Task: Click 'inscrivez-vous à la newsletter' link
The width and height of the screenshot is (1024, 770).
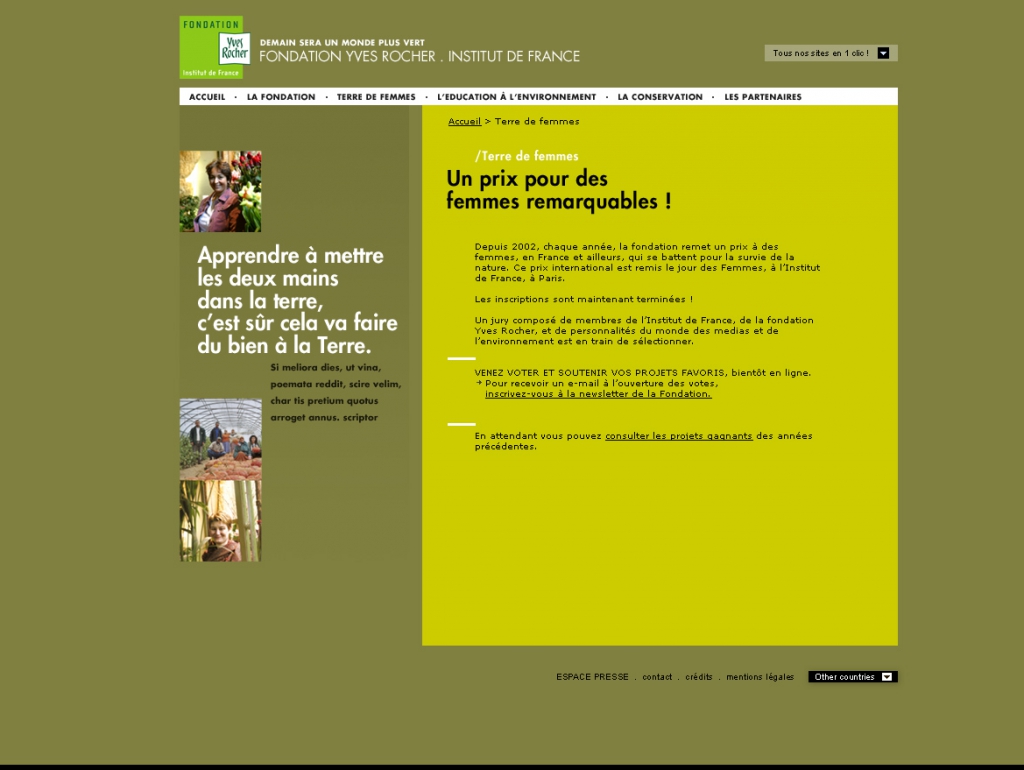Action: tap(598, 394)
